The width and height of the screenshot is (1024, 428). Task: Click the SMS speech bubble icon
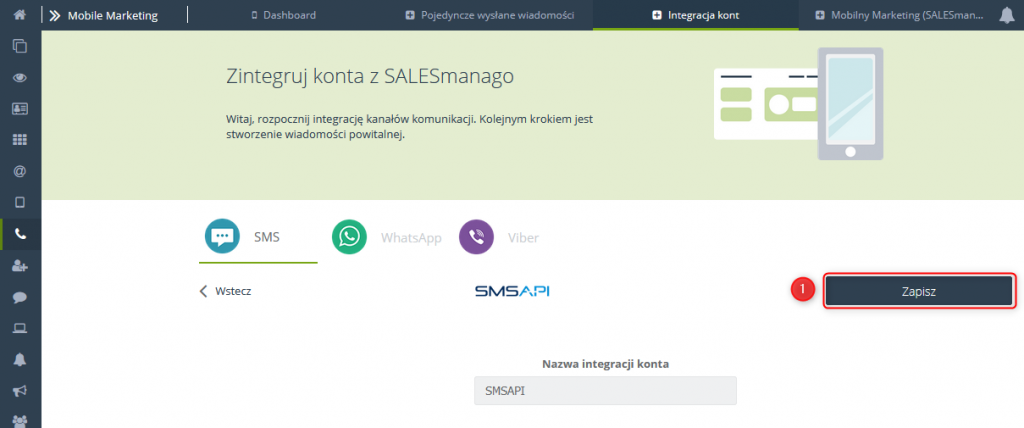coord(223,236)
